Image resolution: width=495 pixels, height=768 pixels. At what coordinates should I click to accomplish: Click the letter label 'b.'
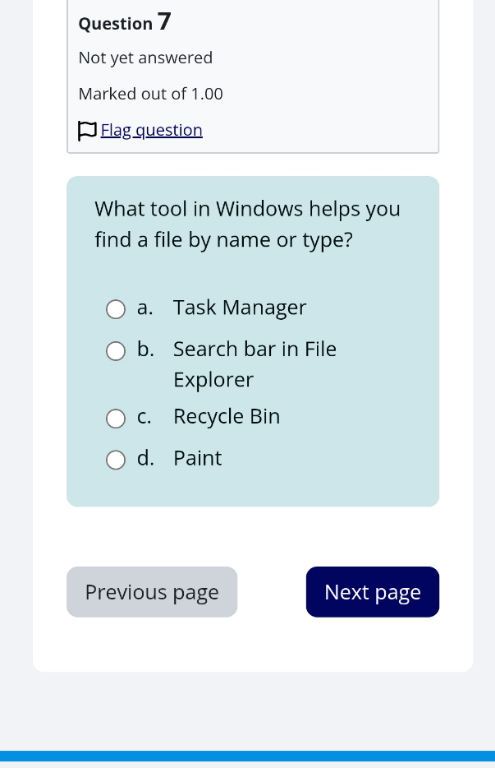[145, 349]
